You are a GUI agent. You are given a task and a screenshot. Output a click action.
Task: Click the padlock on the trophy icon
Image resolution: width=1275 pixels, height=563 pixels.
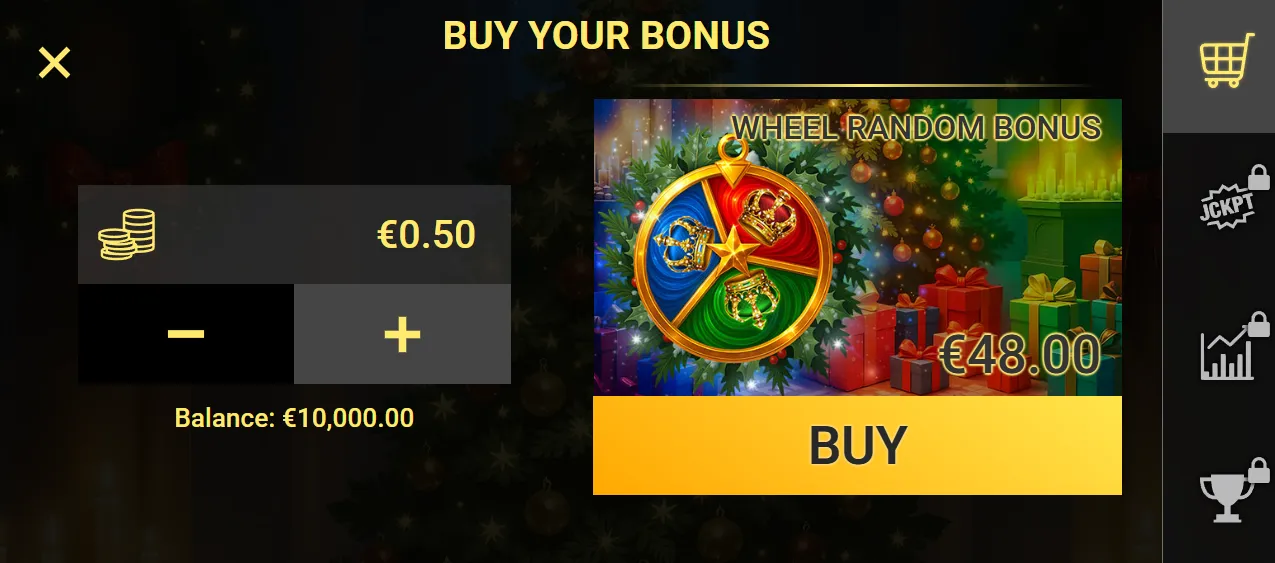click(1259, 469)
